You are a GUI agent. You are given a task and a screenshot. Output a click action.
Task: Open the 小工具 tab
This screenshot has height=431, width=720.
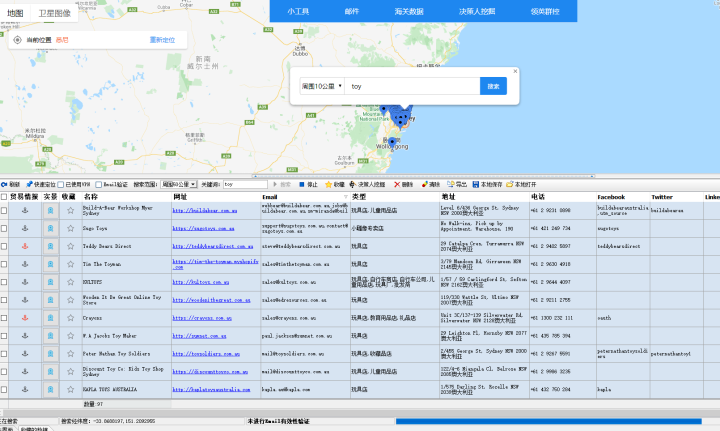(x=298, y=11)
